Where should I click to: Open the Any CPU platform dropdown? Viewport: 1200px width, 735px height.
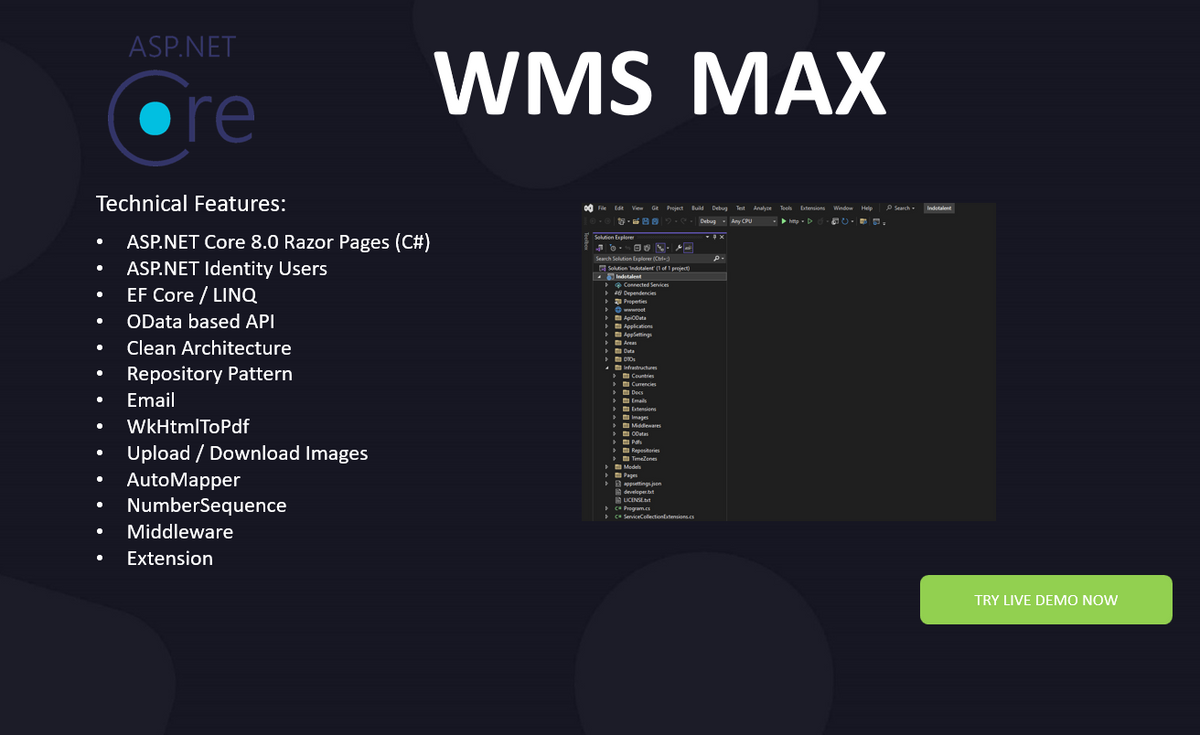coord(751,221)
